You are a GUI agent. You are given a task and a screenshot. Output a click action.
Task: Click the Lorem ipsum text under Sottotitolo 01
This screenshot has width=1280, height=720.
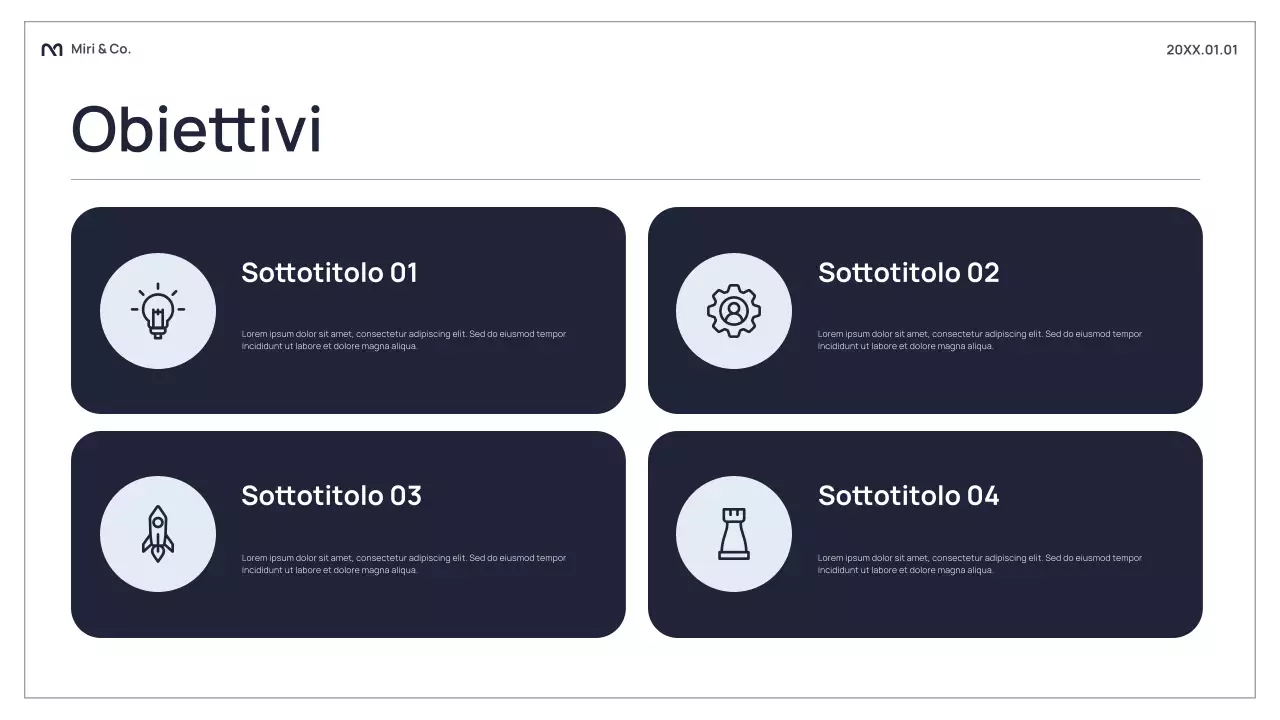(403, 340)
